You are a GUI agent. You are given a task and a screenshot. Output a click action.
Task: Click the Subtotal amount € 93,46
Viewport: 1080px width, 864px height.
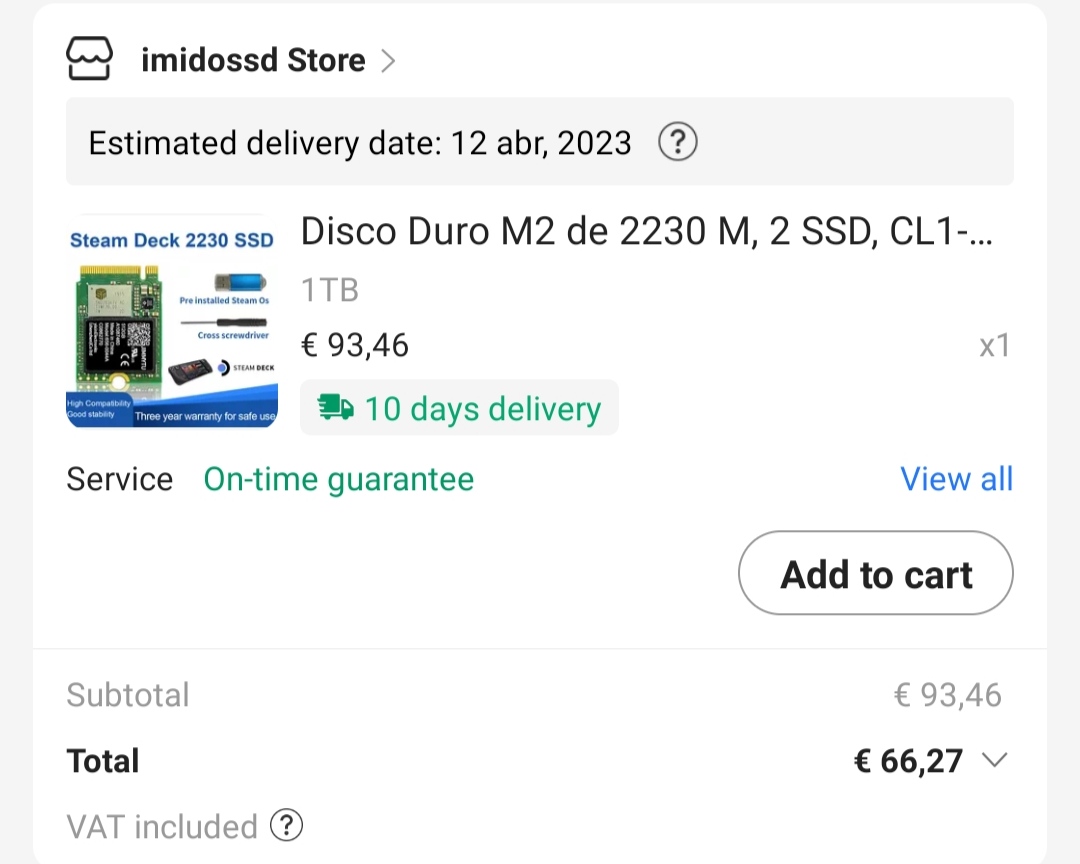[947, 695]
